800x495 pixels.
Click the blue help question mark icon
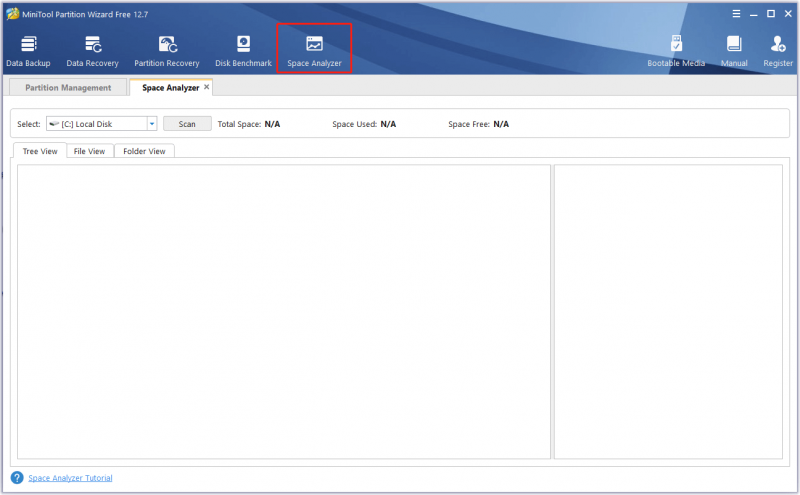[17, 478]
